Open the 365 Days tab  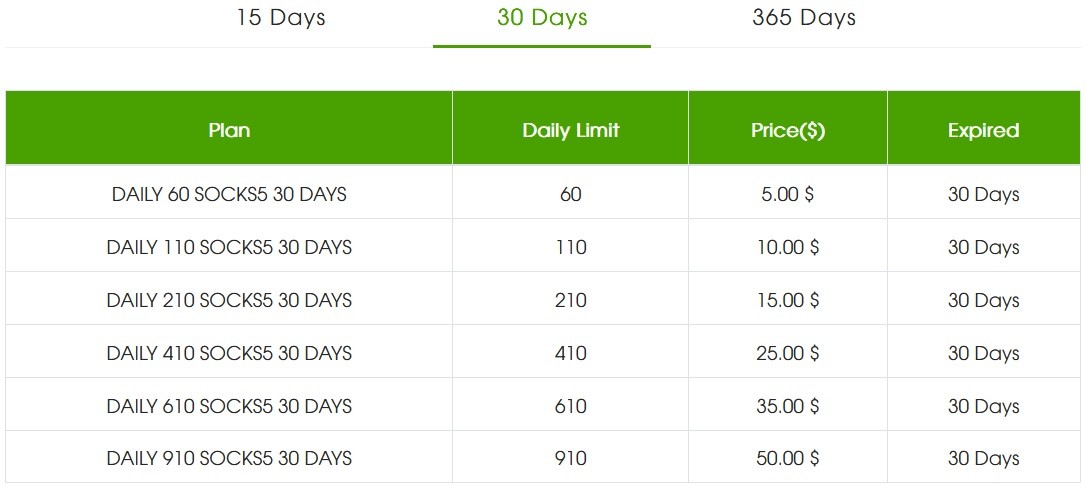804,18
